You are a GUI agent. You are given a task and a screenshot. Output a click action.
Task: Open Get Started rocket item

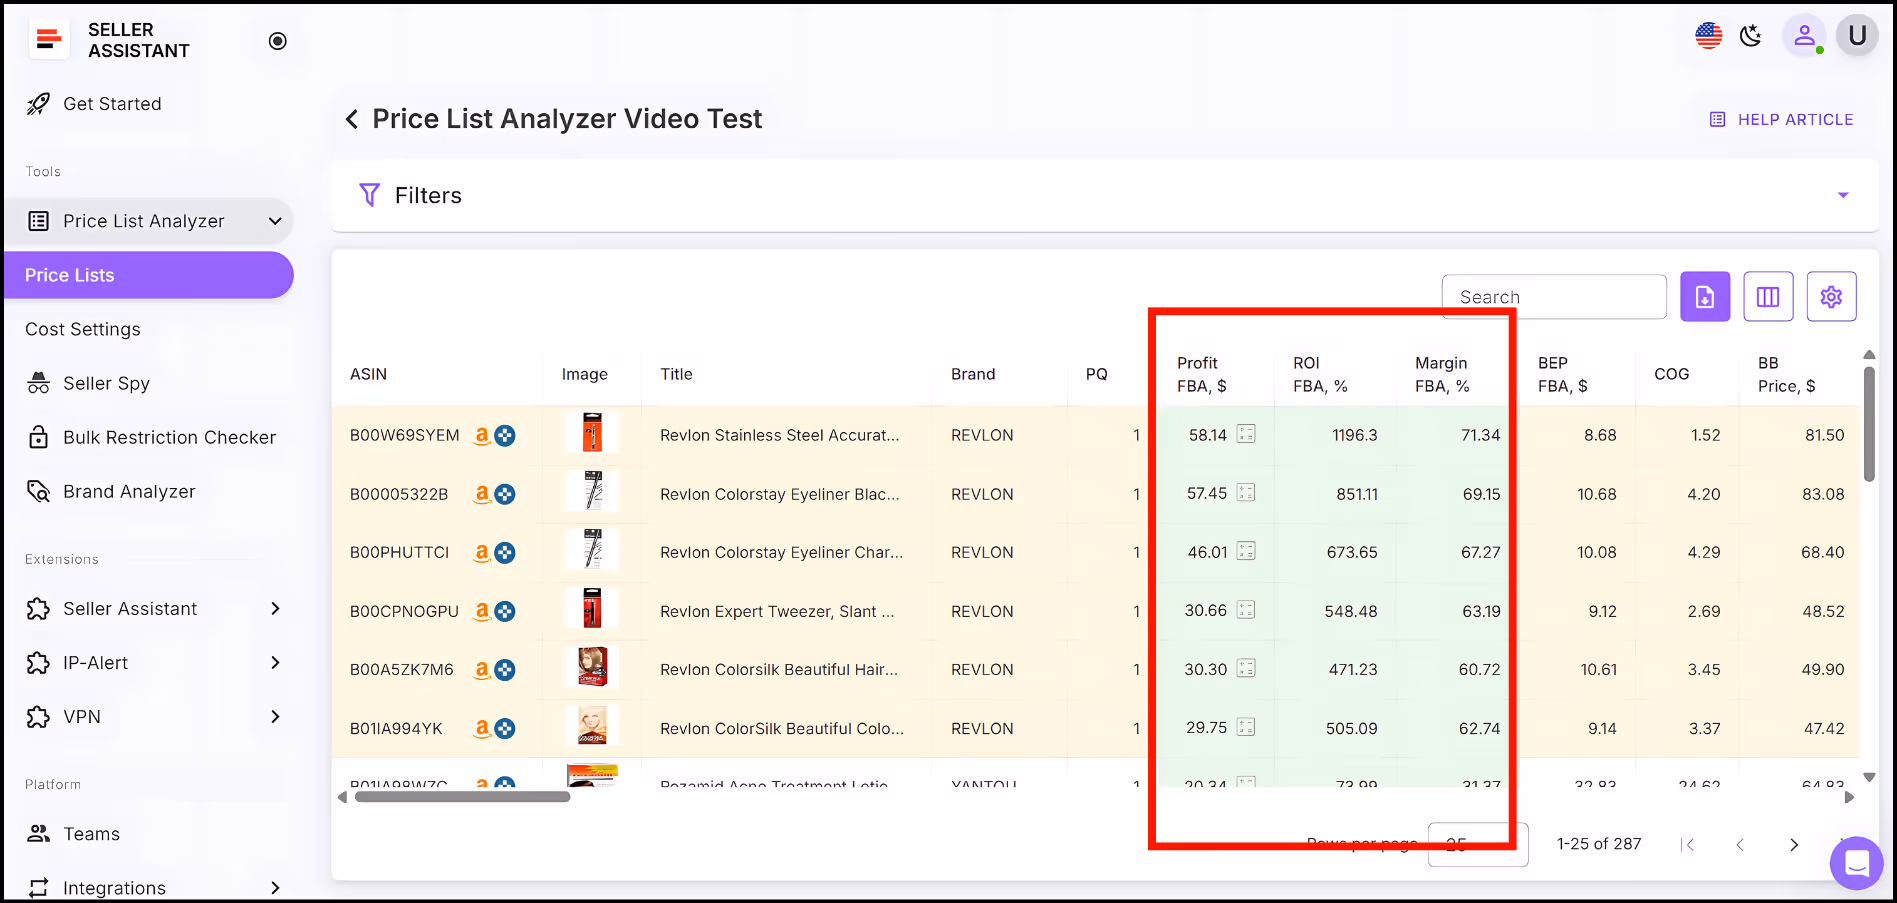coord(95,104)
